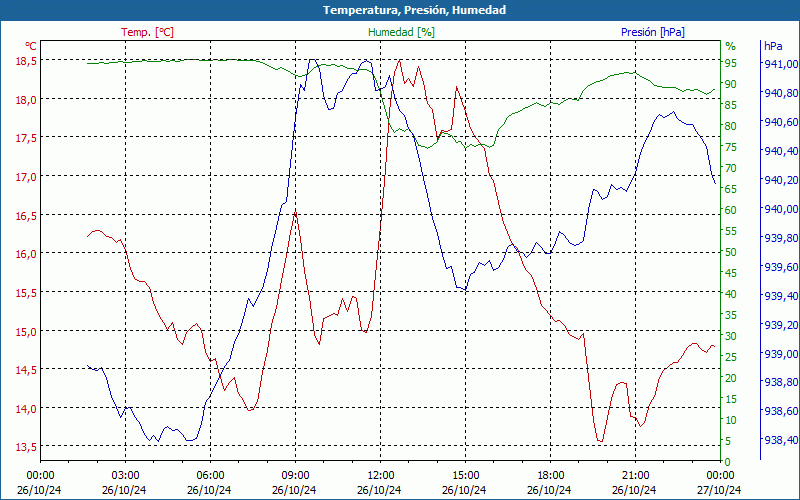800x500 pixels.
Task: Click the green '%' axis unit label
Action: 731,46
